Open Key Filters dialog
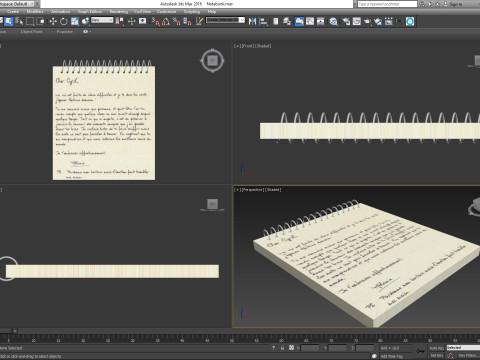480x360 pixels. pyautogui.click(x=468, y=356)
